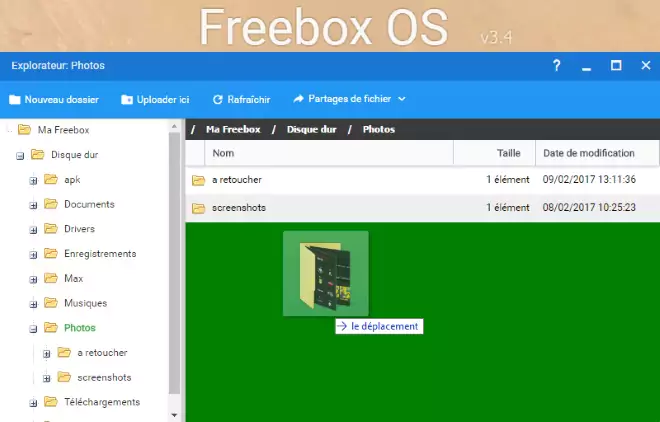Expand the apk tree node
The height and width of the screenshot is (422, 660).
[33, 181]
